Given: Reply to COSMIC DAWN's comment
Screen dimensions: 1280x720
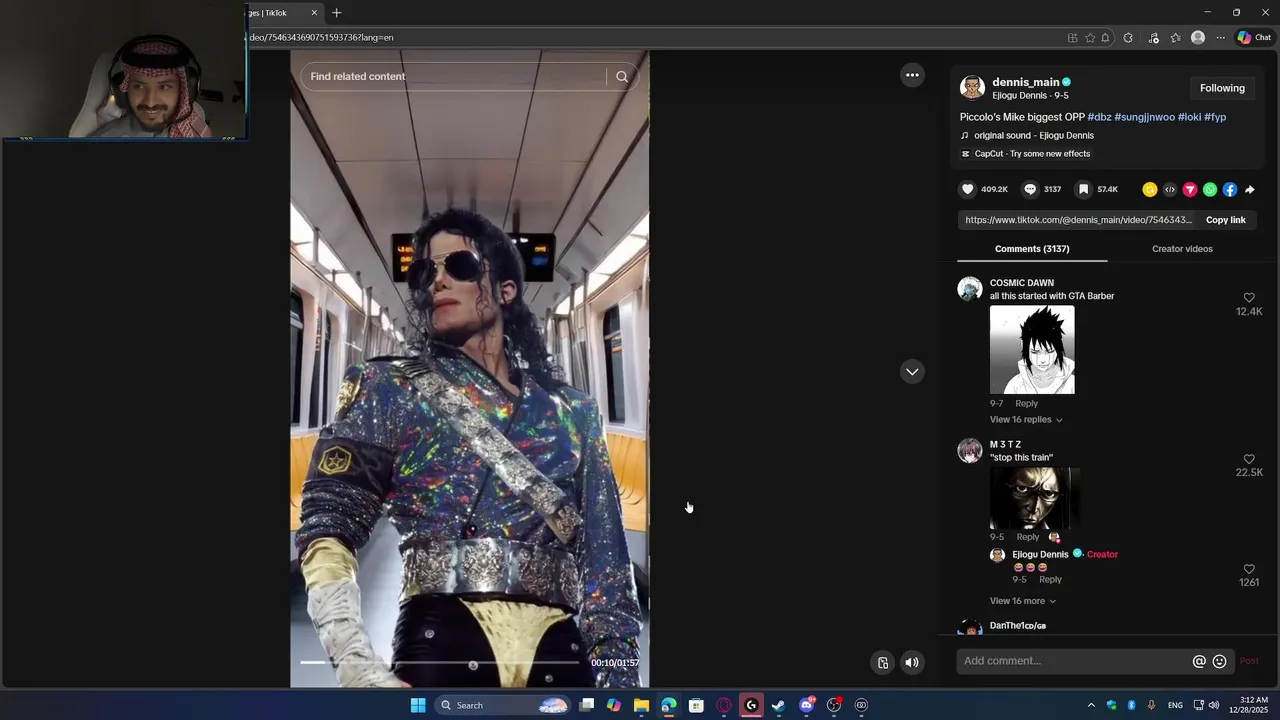Looking at the screenshot, I should [x=1026, y=404].
